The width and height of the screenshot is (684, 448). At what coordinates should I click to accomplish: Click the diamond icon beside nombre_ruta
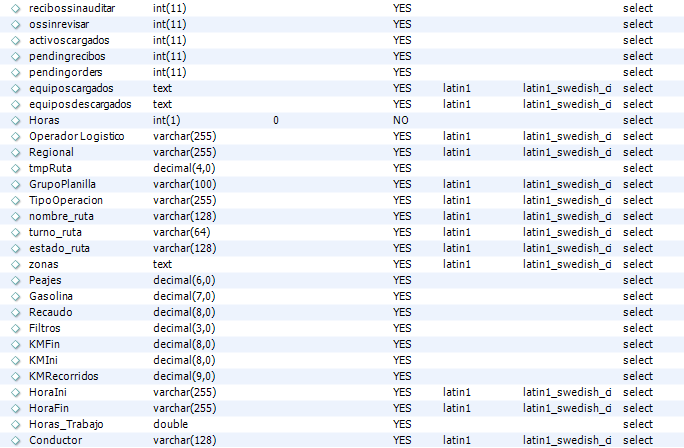coord(16,216)
